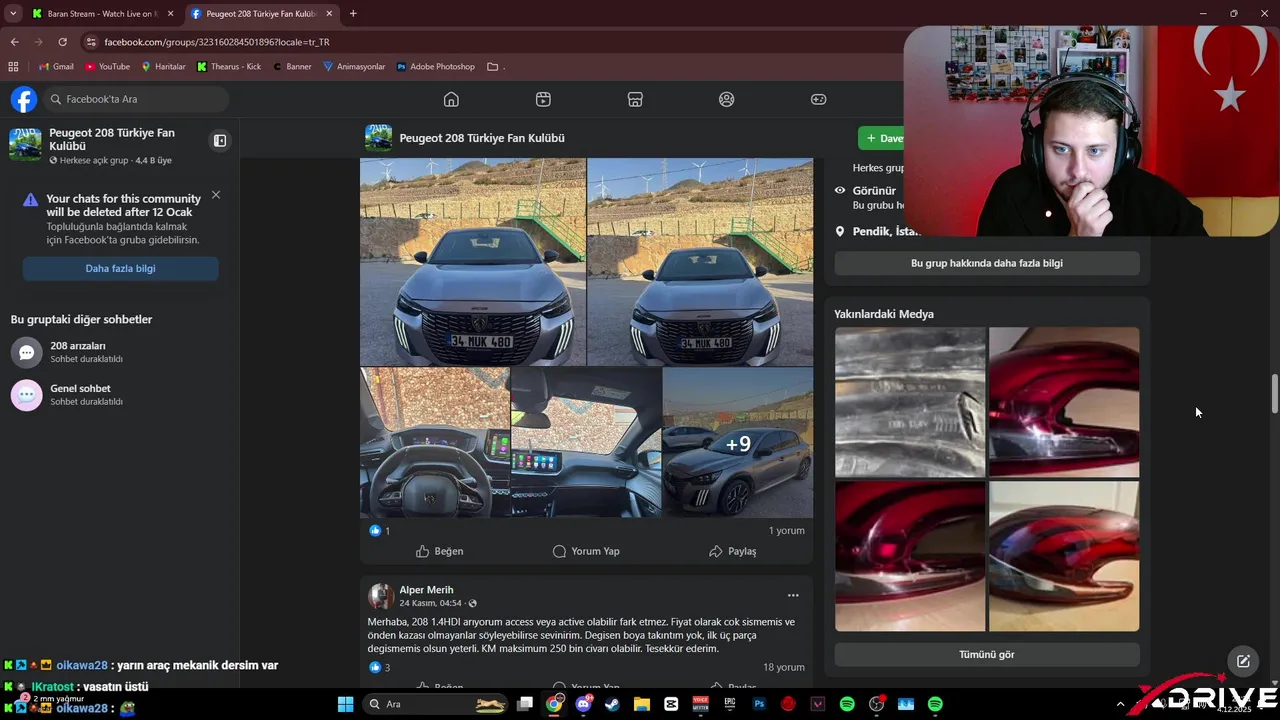Open the Facebook Marketplace icon
Image resolution: width=1280 pixels, height=720 pixels.
point(635,99)
